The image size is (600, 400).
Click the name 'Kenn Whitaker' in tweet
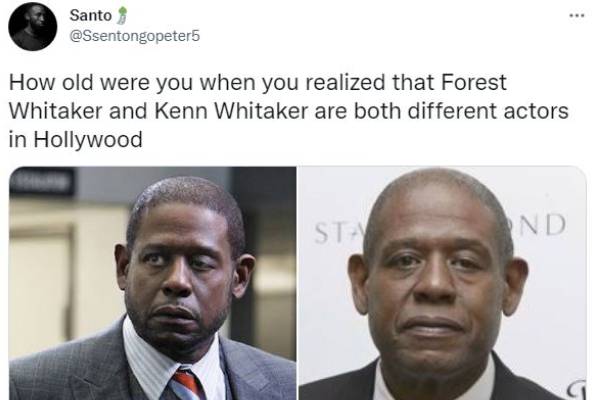tap(231, 111)
